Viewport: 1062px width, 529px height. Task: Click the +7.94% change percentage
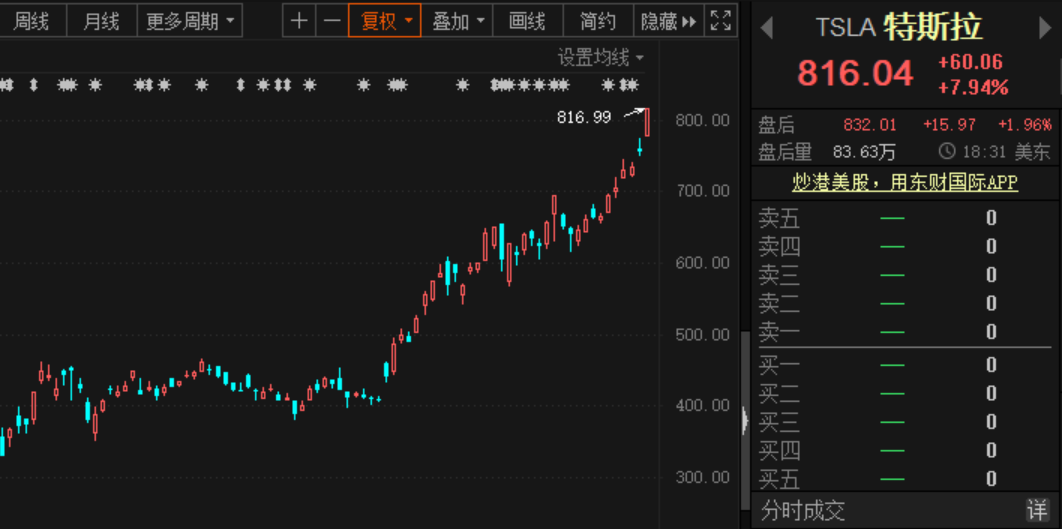pyautogui.click(x=973, y=88)
